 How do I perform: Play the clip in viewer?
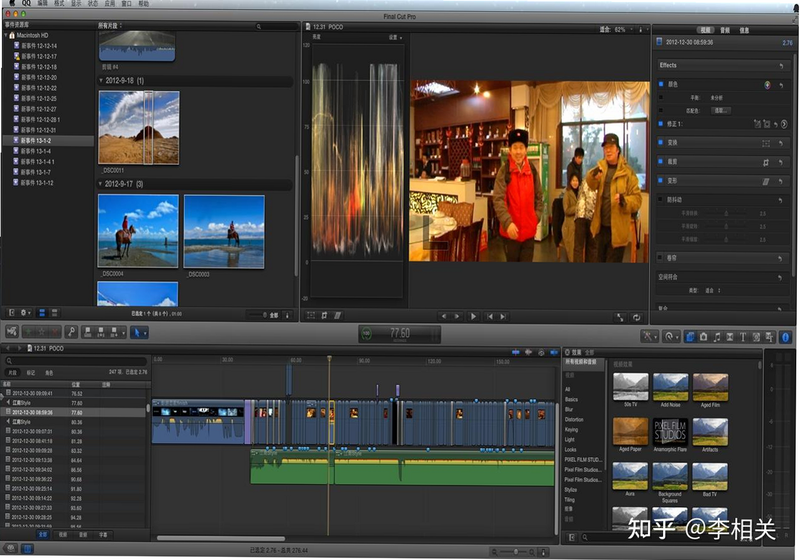[473, 316]
